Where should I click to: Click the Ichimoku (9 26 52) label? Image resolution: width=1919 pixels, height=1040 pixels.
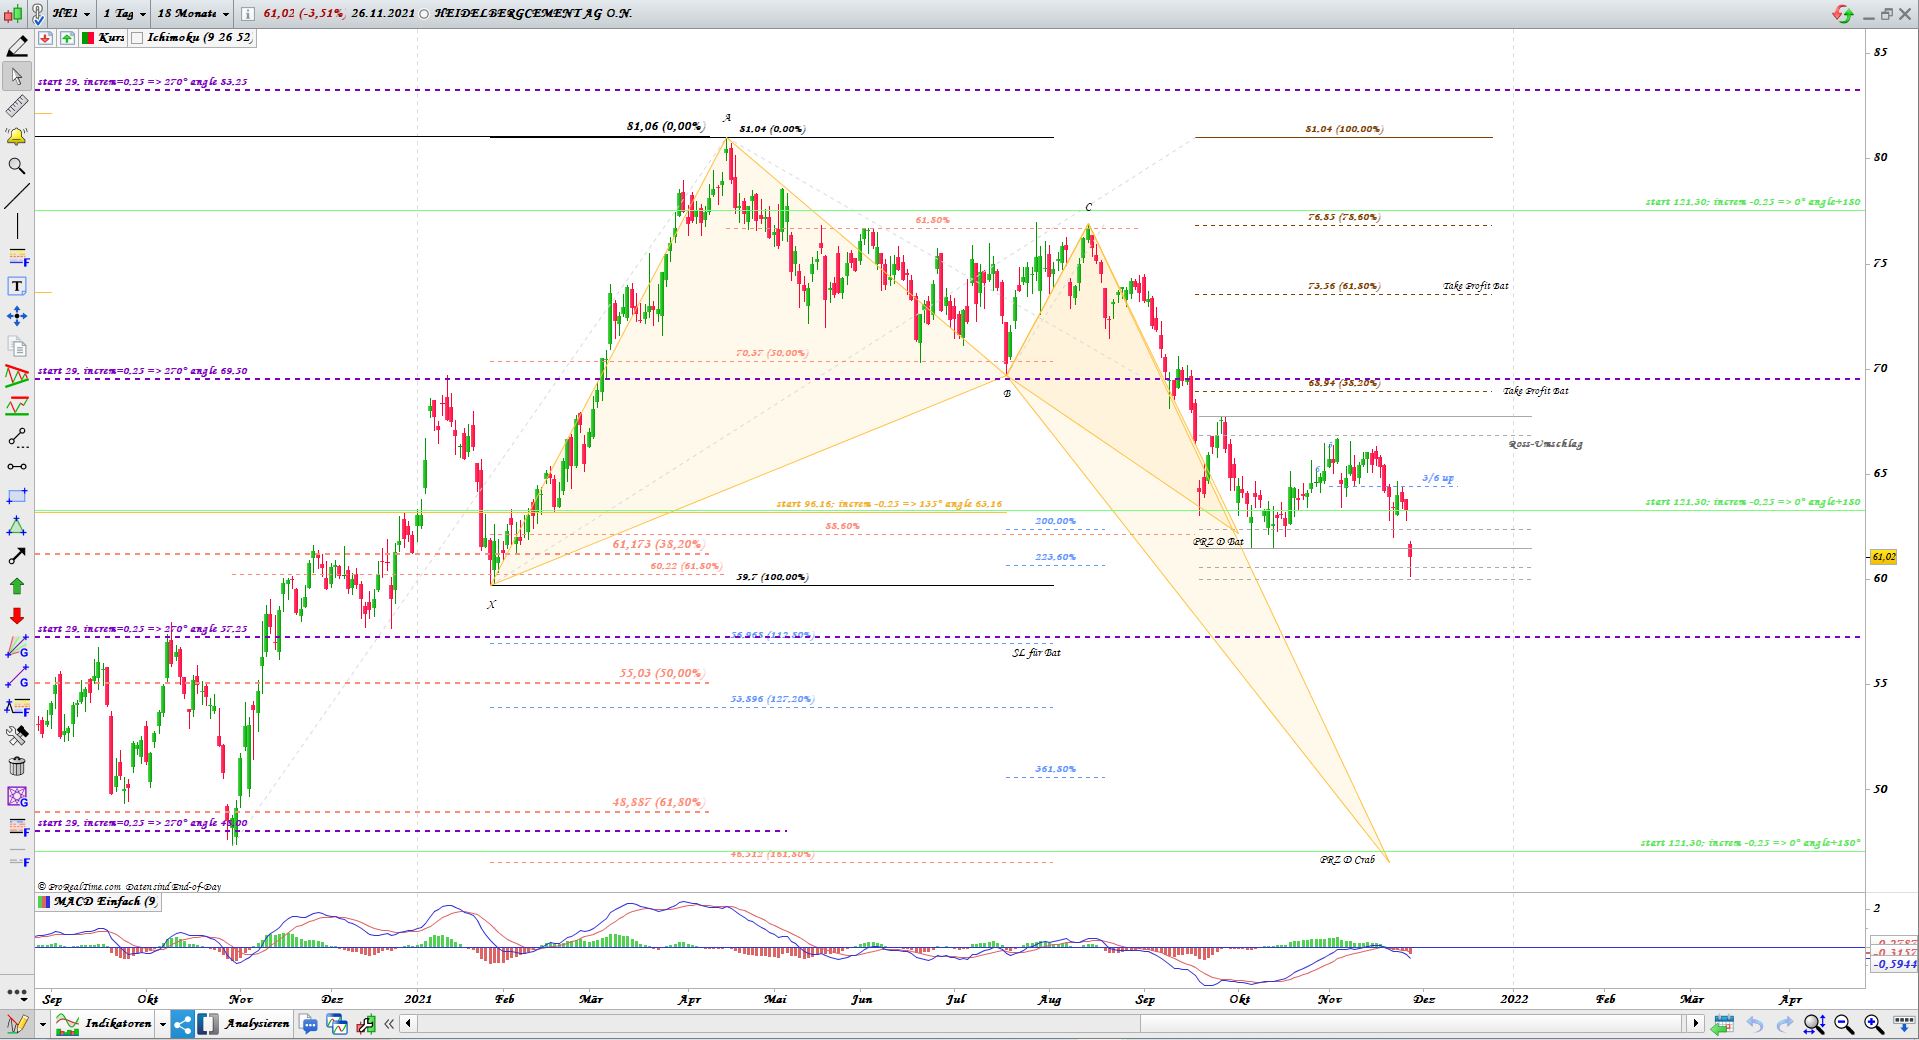click(x=199, y=38)
